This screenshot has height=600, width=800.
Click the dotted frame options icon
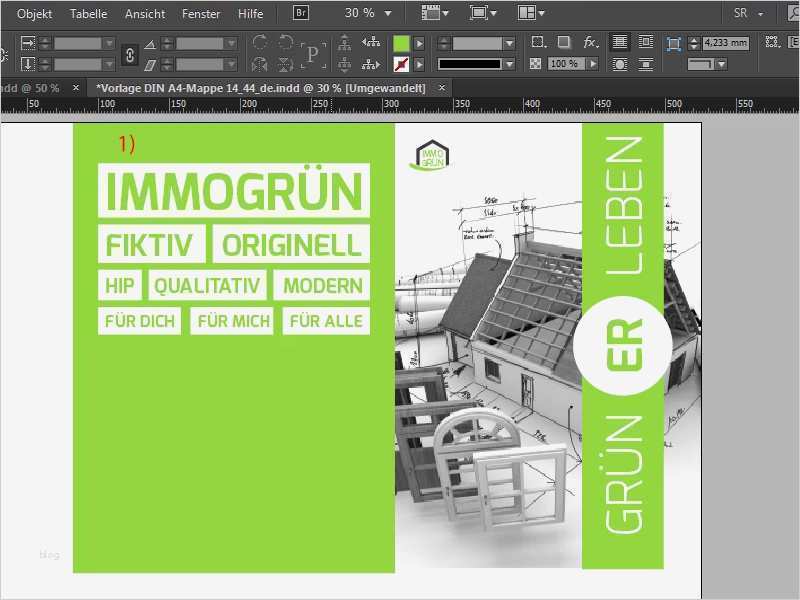[772, 41]
